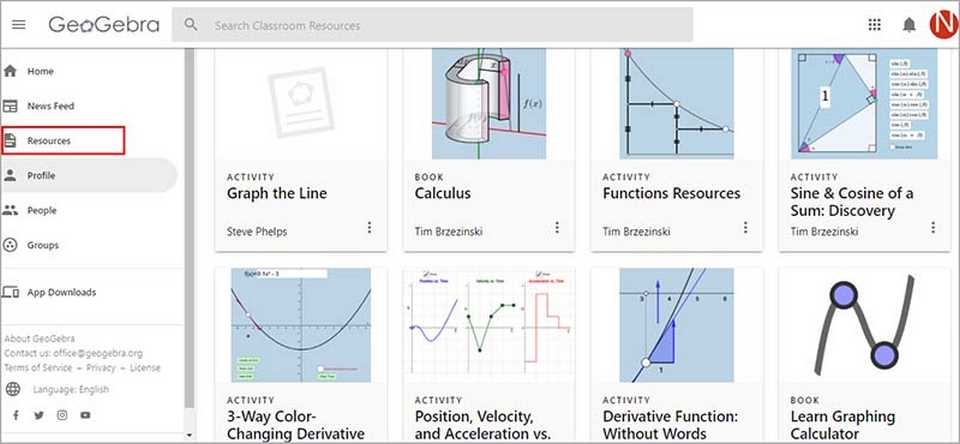Open the user account avatar

942,25
